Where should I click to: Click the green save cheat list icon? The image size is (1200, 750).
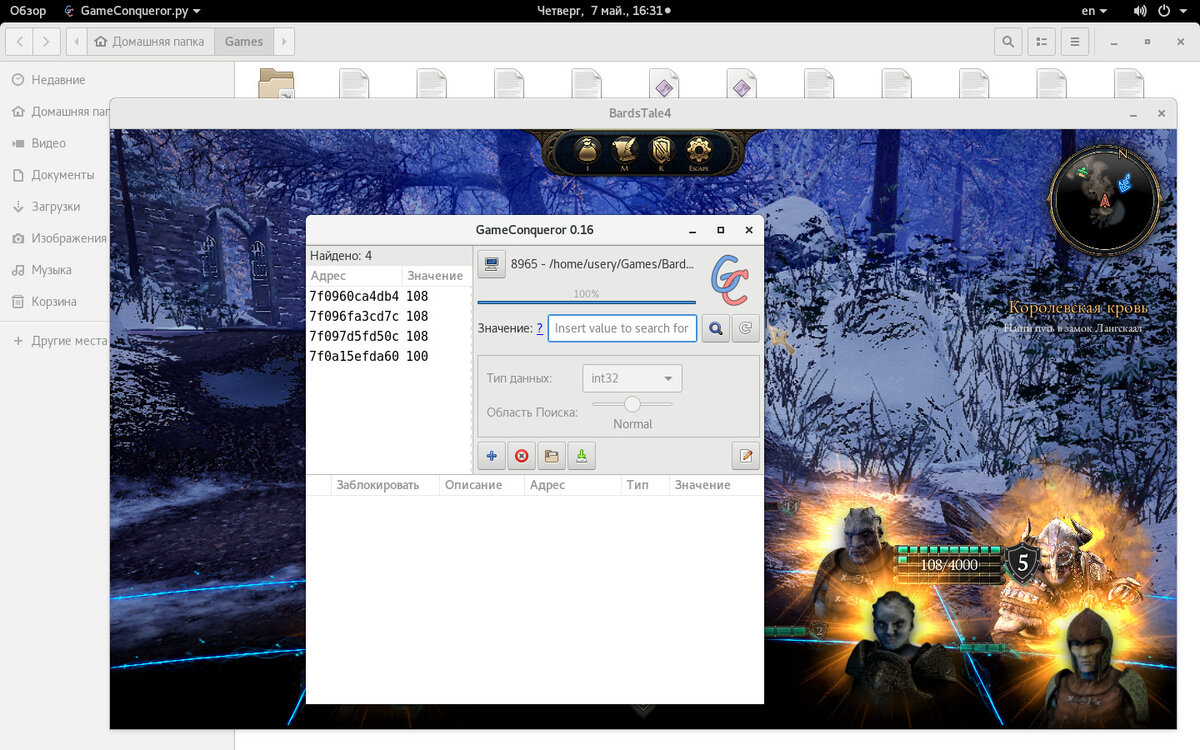(581, 456)
